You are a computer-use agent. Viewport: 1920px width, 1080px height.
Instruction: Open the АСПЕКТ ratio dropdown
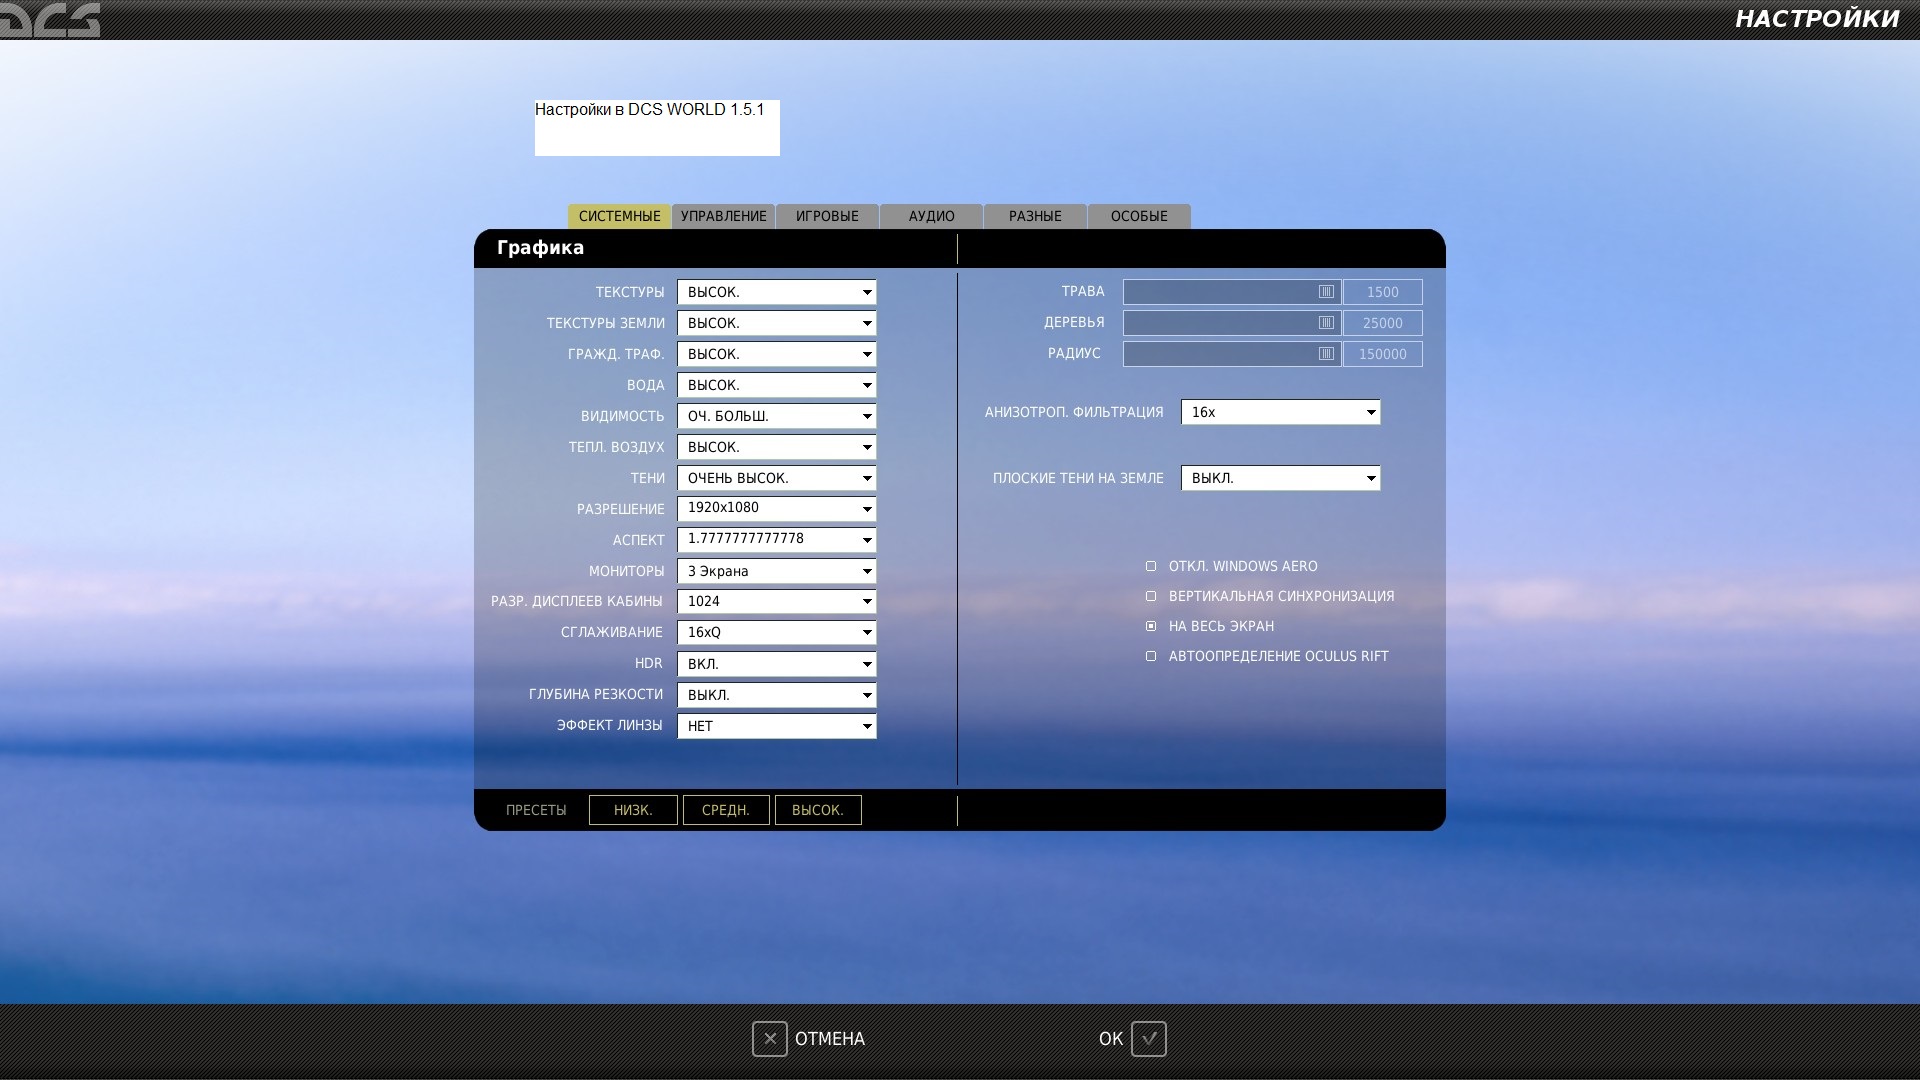(x=776, y=540)
